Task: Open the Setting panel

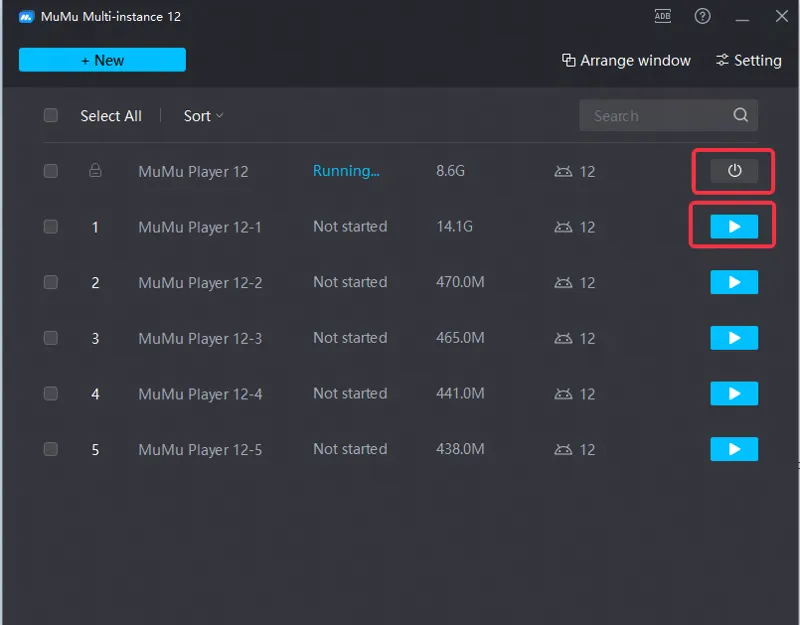Action: 748,60
